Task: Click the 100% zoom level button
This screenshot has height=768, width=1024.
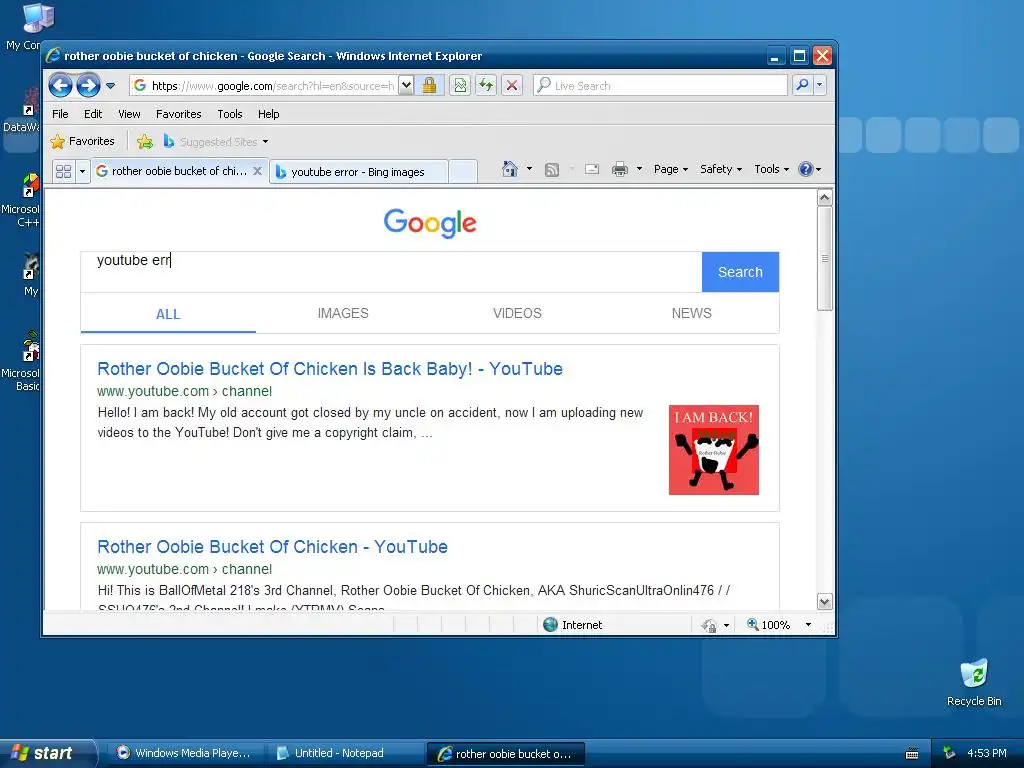Action: (769, 625)
